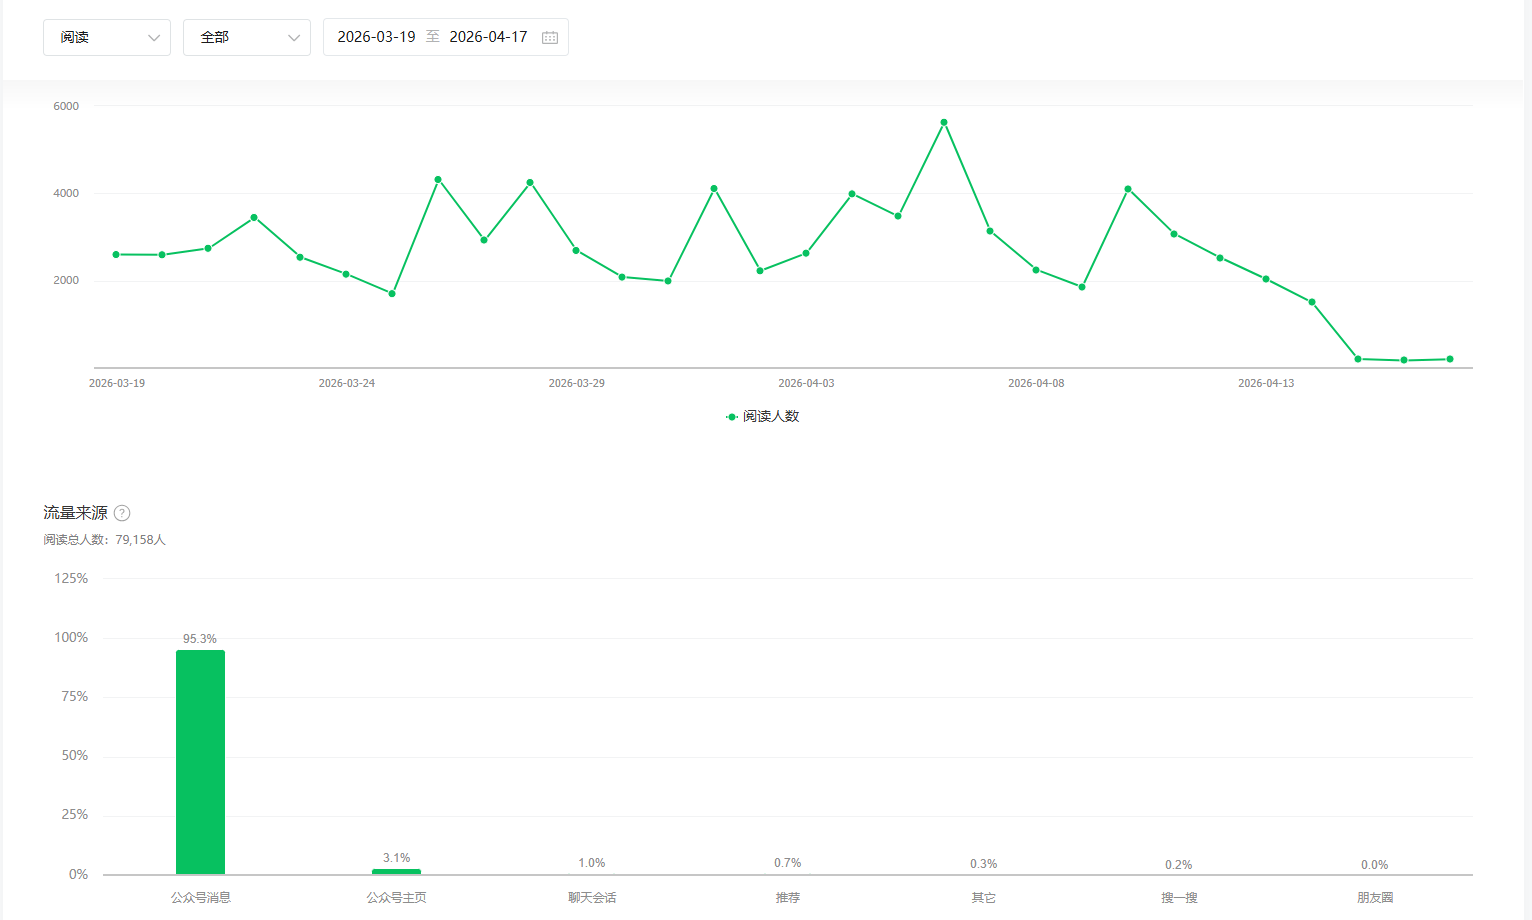The width and height of the screenshot is (1532, 920).
Task: Select the highest peak point on line chart
Action: 944,123
